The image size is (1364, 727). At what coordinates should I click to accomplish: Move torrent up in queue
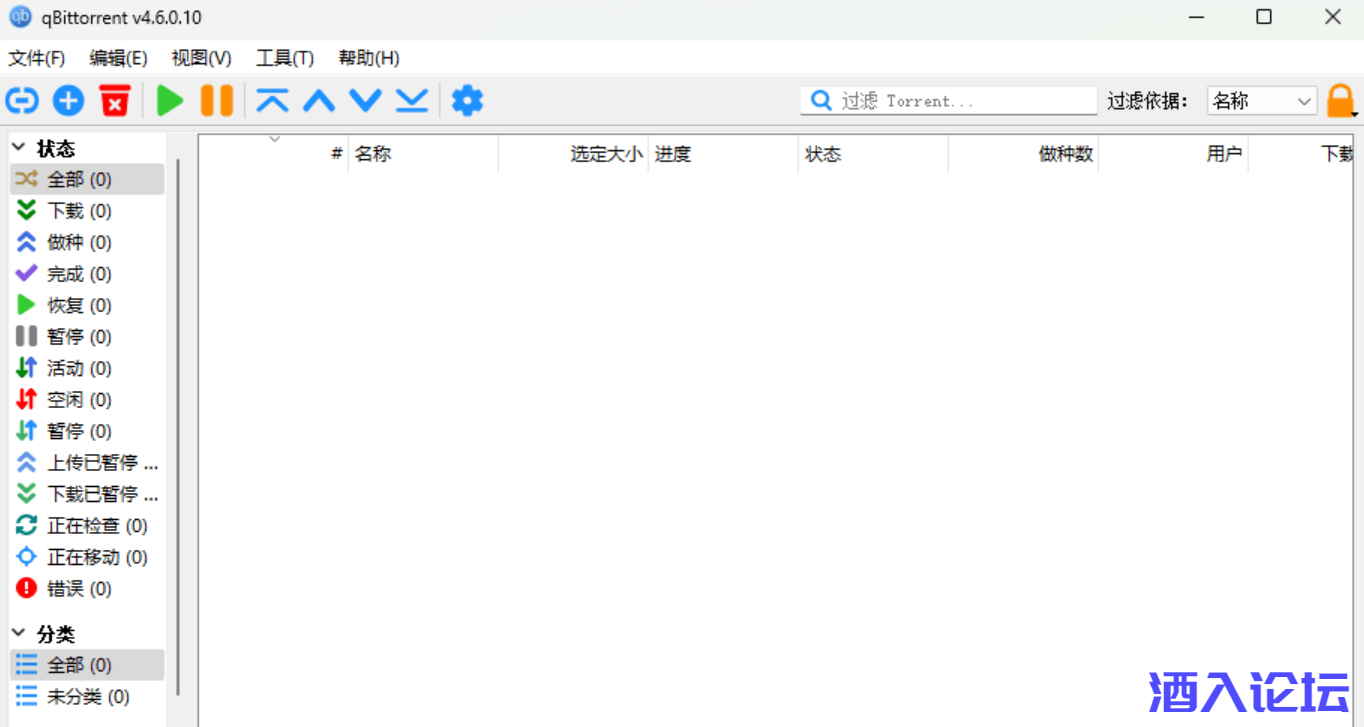(x=319, y=101)
